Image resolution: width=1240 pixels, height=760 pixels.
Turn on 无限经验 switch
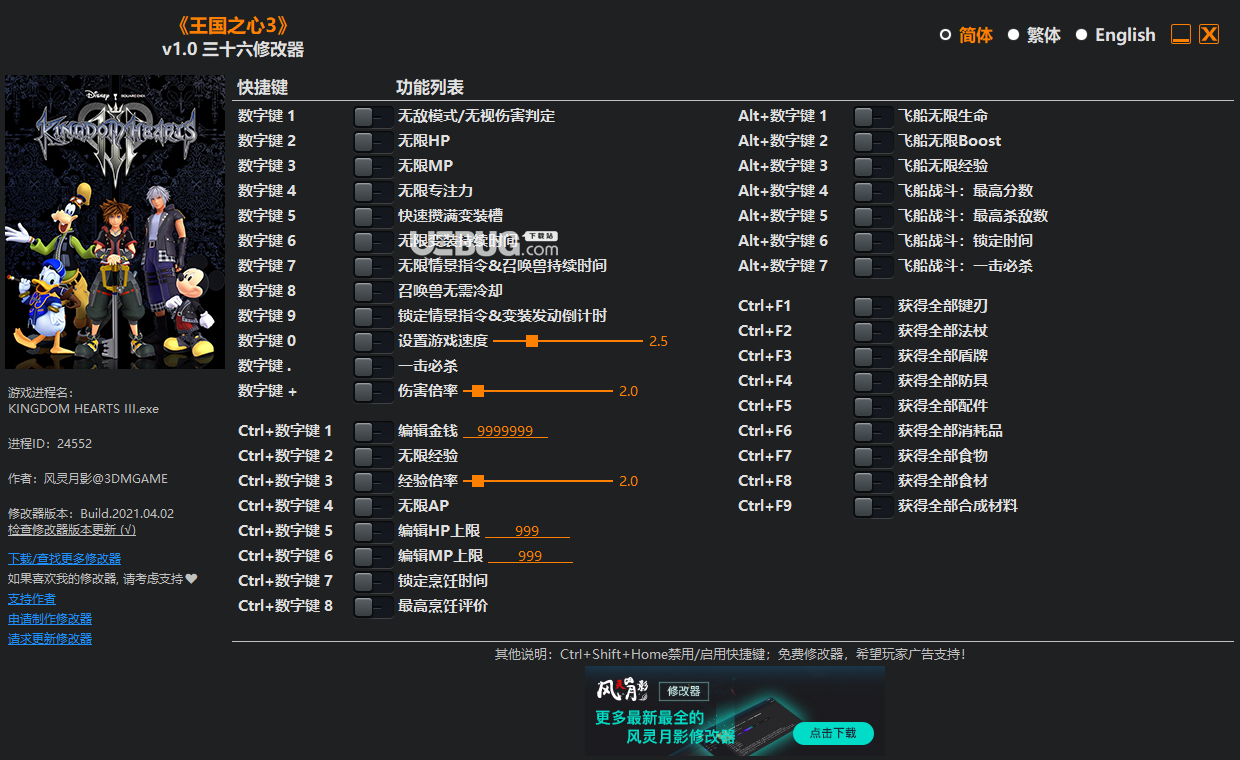click(x=374, y=456)
